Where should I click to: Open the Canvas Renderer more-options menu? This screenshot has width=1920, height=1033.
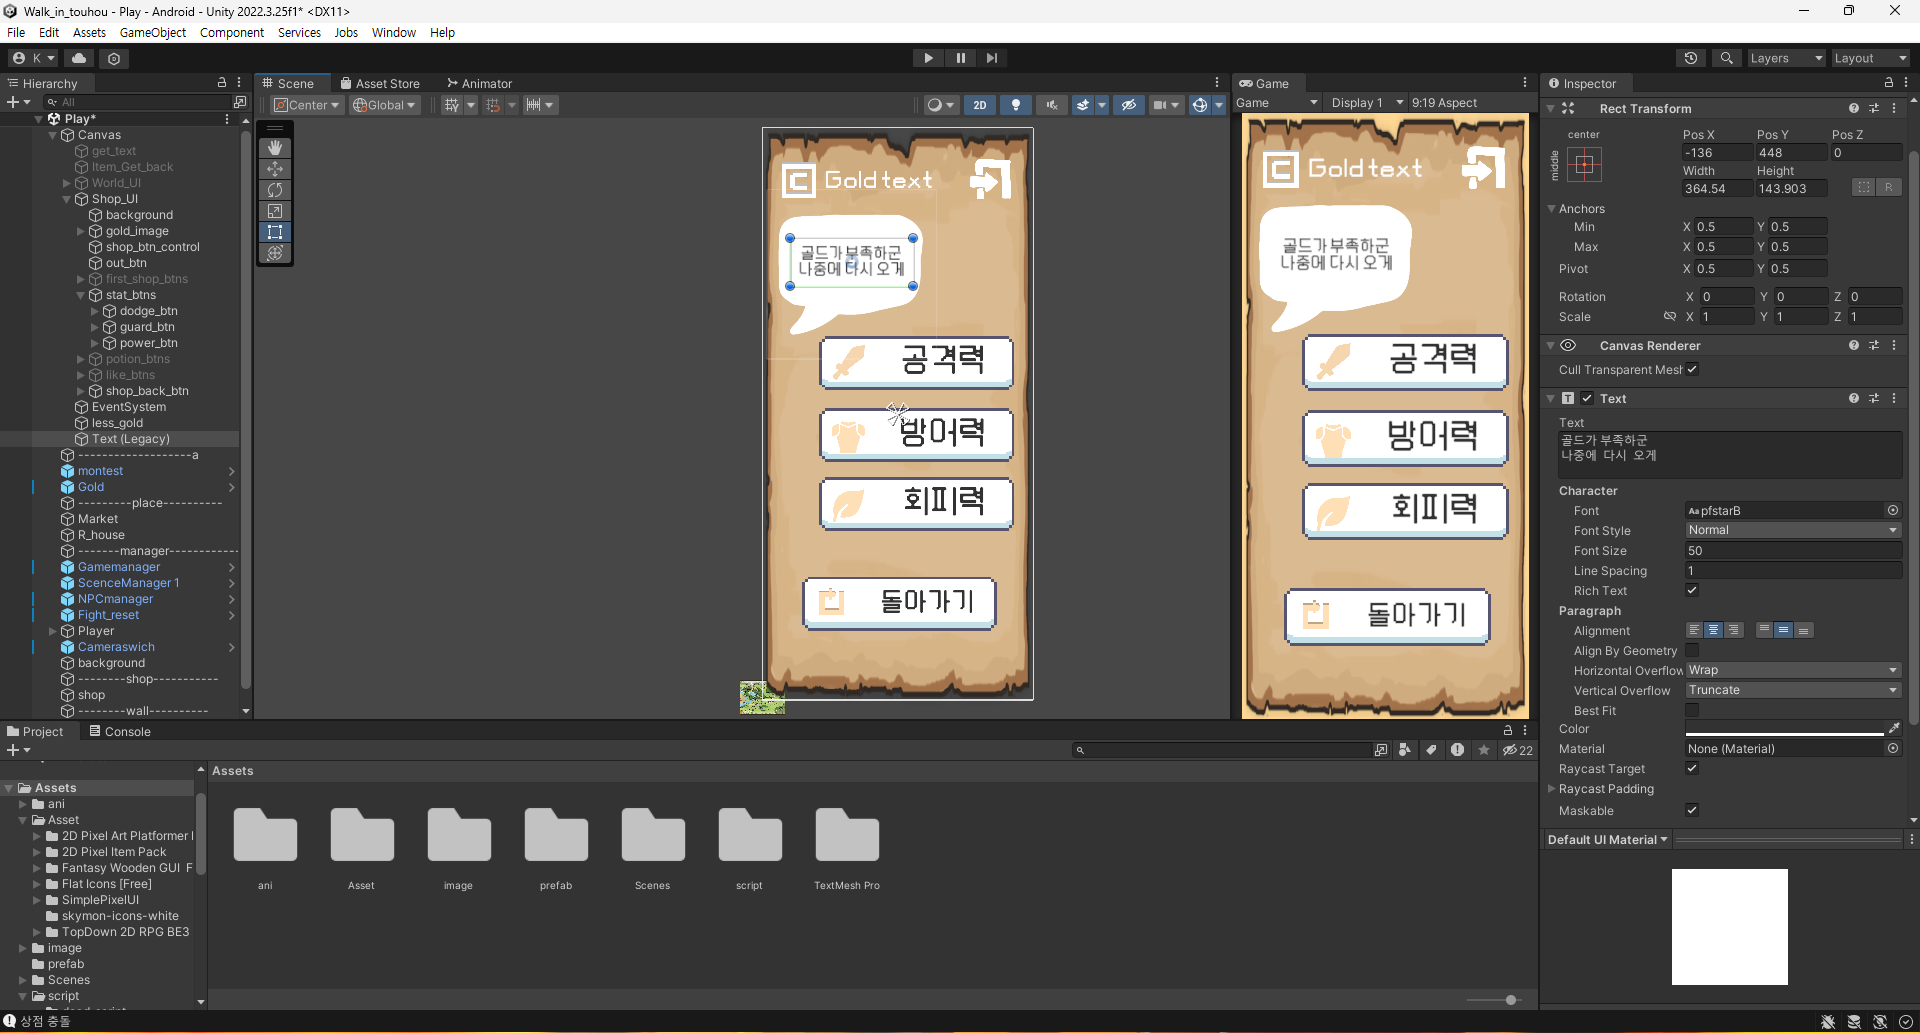1894,345
